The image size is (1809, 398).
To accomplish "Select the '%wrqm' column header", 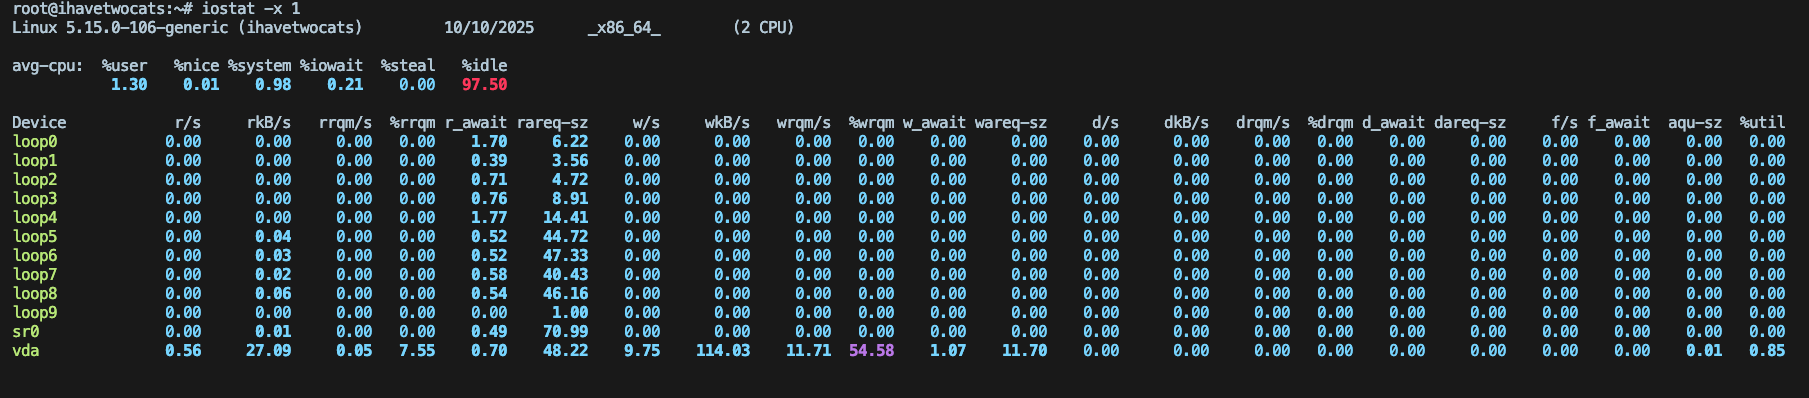I will [x=872, y=123].
